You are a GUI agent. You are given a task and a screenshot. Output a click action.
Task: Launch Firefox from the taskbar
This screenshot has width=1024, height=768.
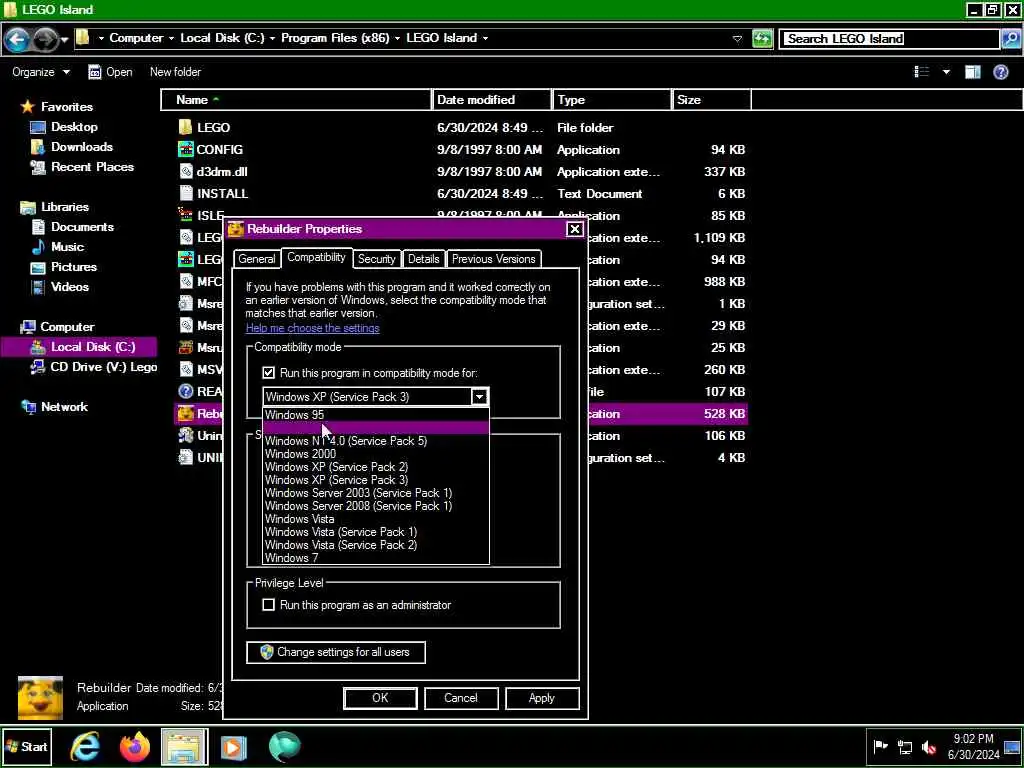point(135,747)
